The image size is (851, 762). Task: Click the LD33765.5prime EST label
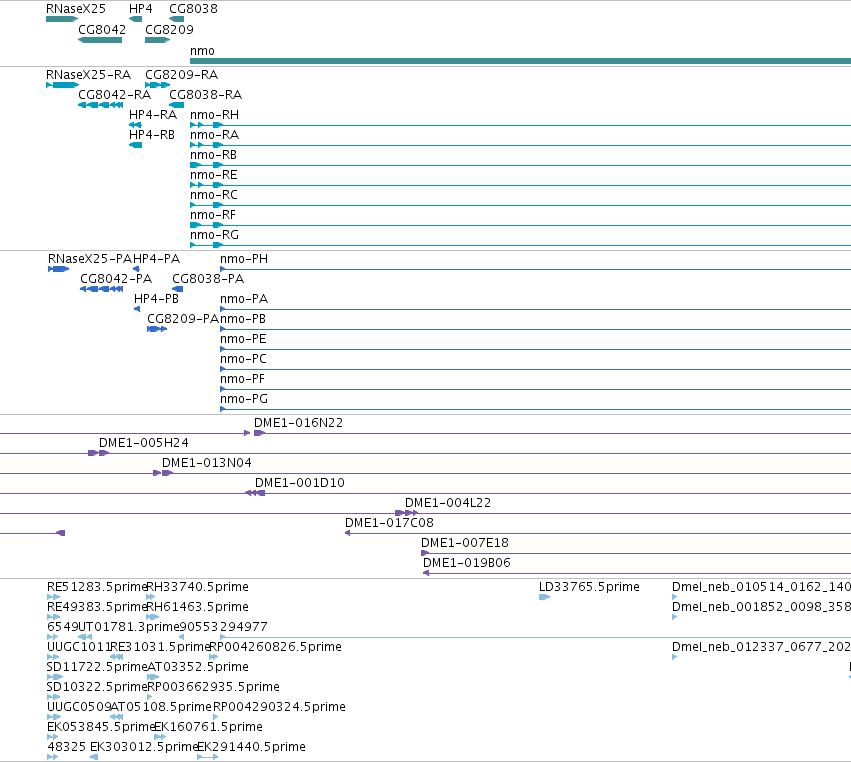(589, 587)
